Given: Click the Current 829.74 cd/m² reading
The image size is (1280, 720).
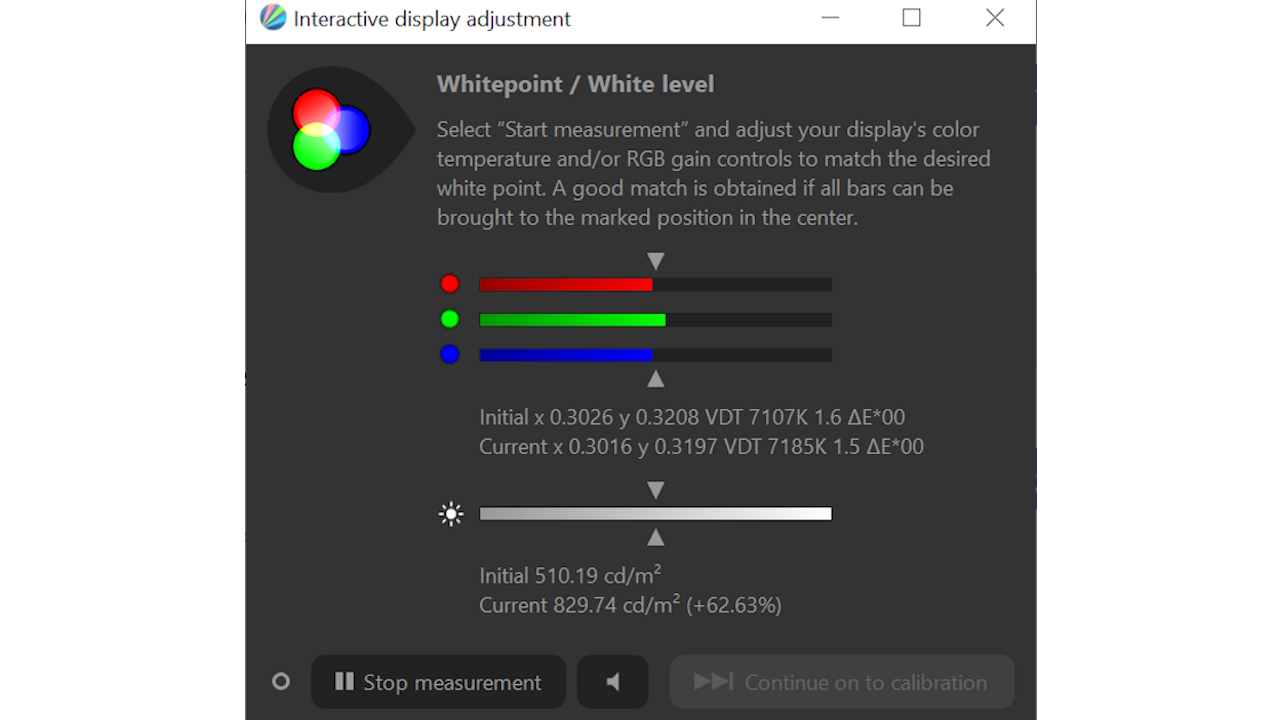Looking at the screenshot, I should (630, 605).
